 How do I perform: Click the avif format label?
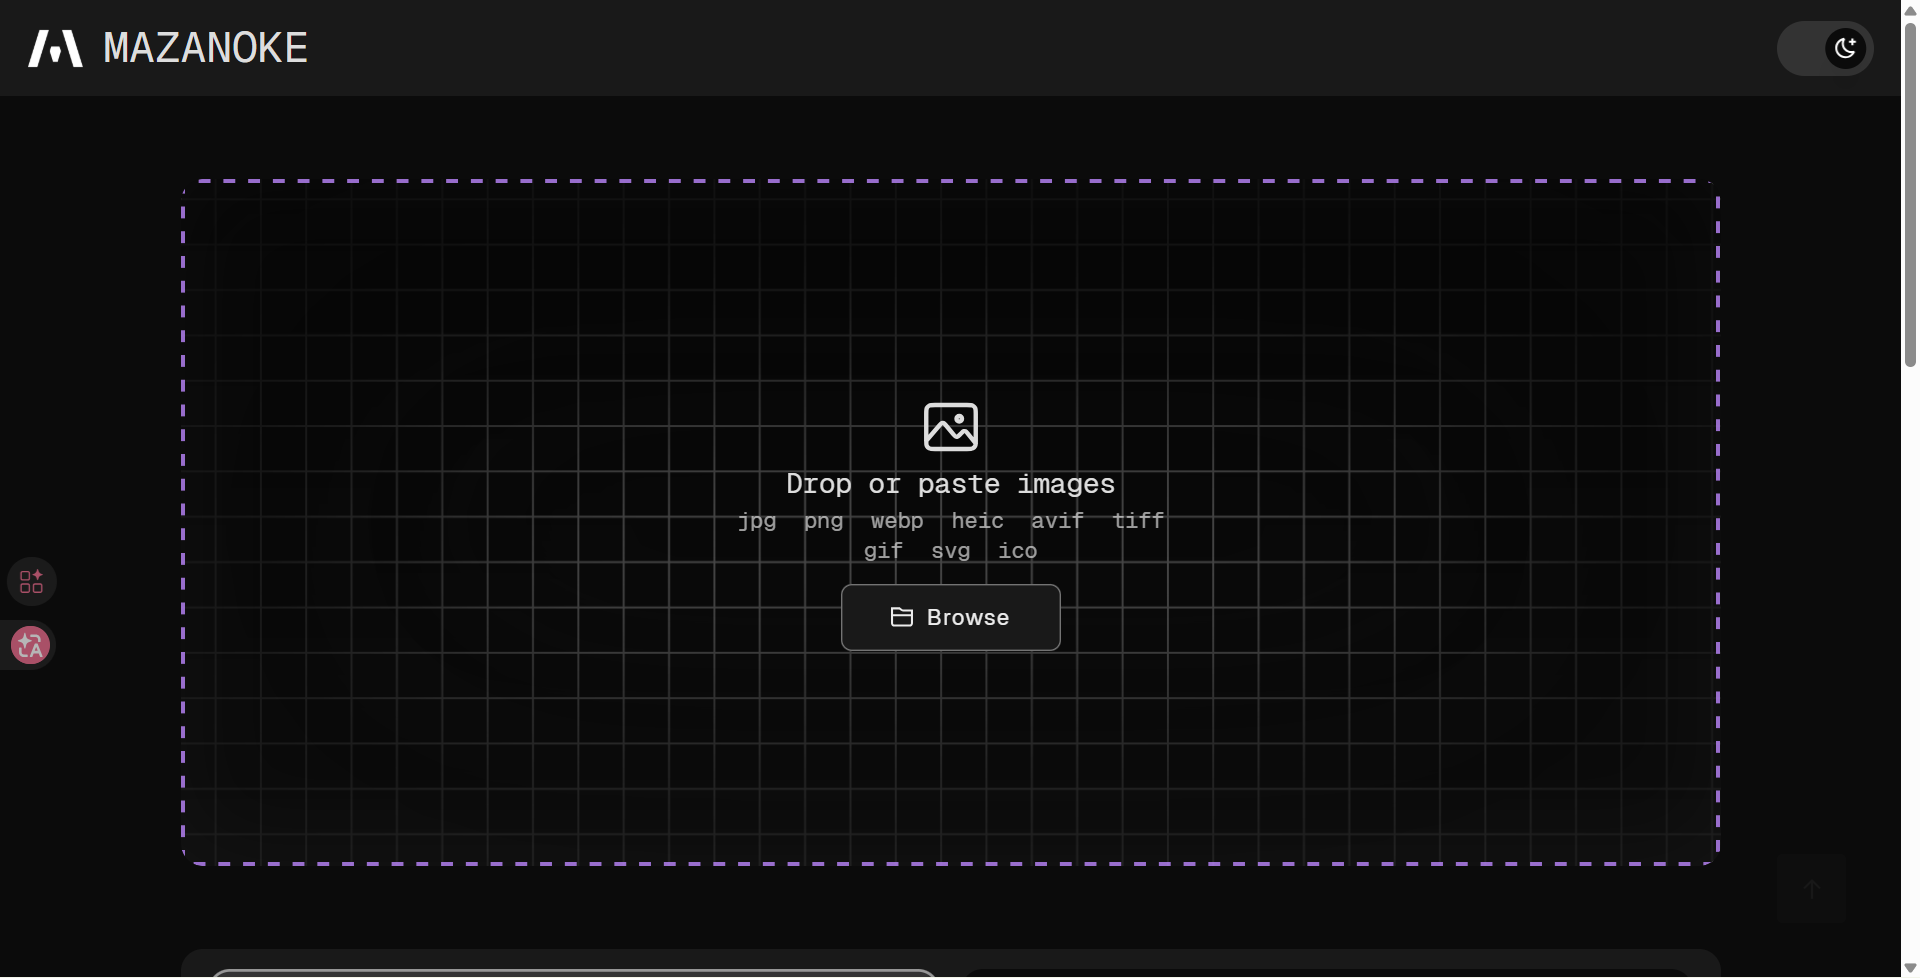pos(1057,521)
